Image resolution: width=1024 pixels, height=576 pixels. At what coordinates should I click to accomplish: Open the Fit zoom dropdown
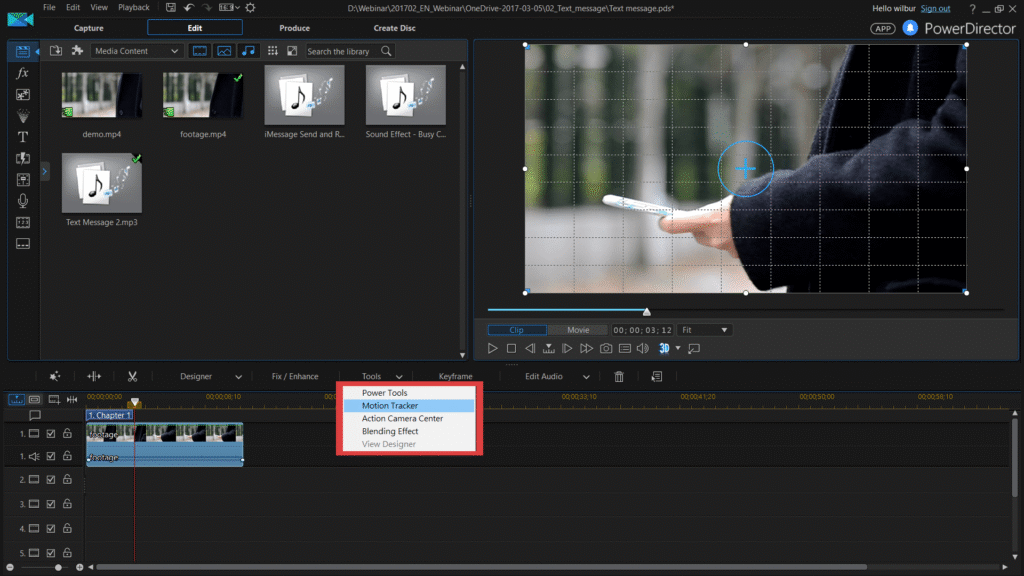tap(704, 330)
